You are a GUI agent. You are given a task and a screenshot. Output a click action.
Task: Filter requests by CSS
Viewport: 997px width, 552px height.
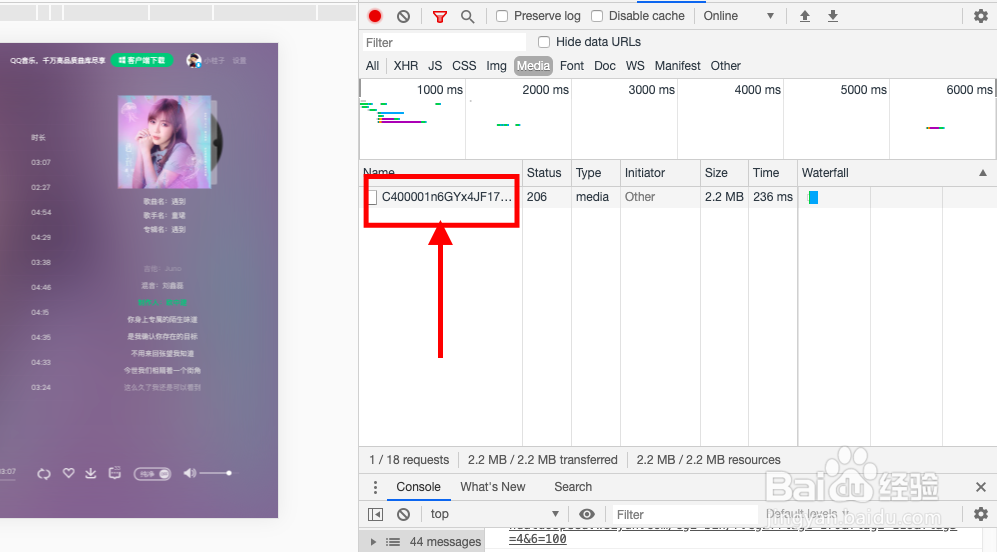464,66
